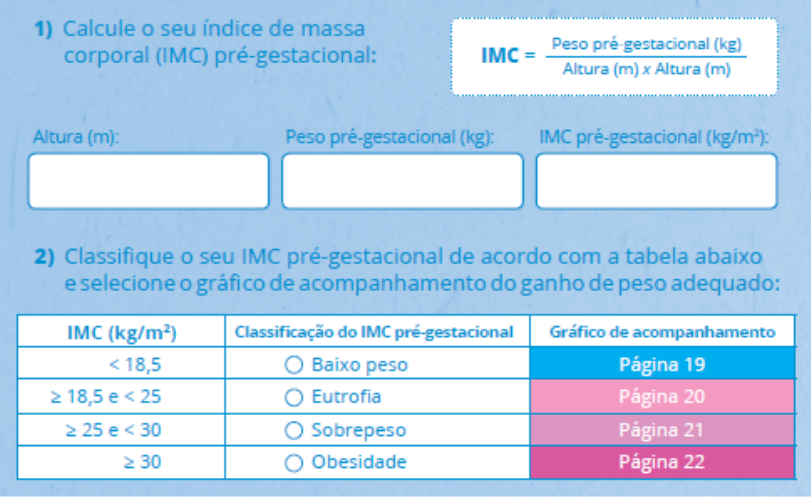Select the Obesidade radio button
Screen dimensions: 811x497
pos(294,462)
